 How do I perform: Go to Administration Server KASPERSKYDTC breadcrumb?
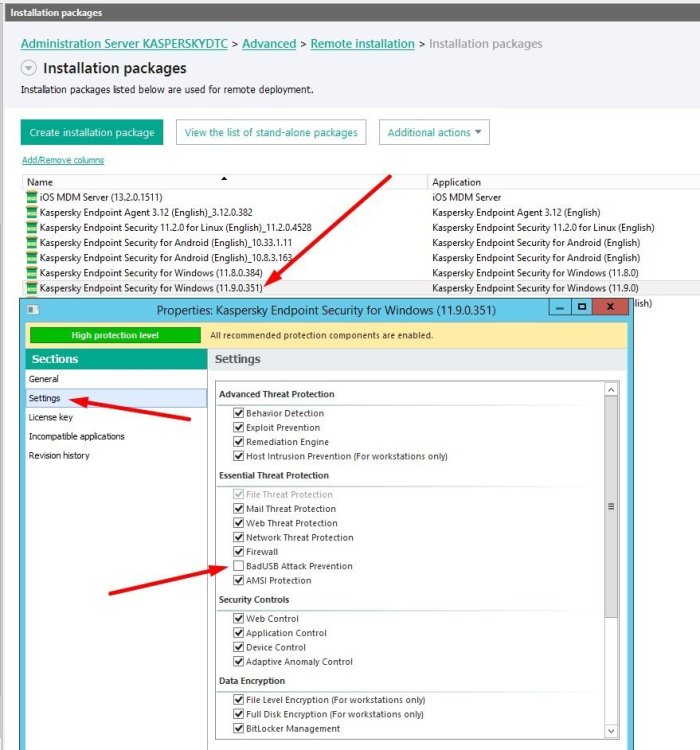click(124, 44)
